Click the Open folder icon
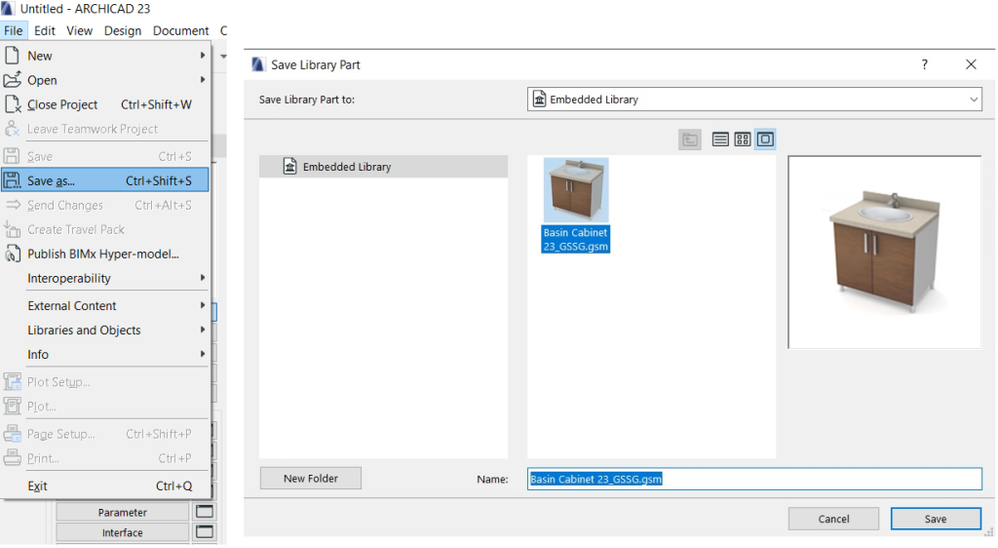Screen dimensions: 998x548 [x=12, y=80]
